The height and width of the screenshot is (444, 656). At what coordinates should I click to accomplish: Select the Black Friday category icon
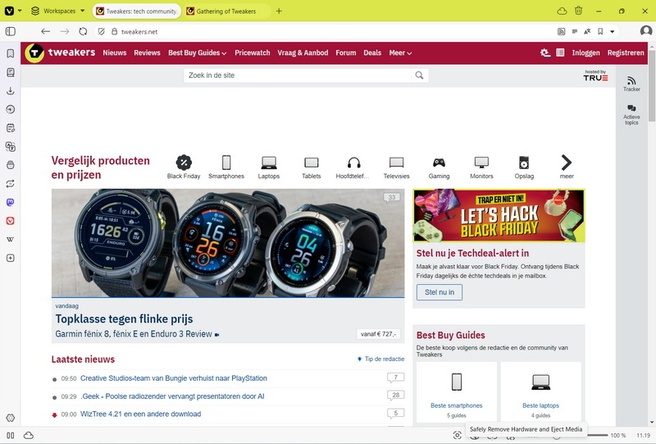pos(183,167)
